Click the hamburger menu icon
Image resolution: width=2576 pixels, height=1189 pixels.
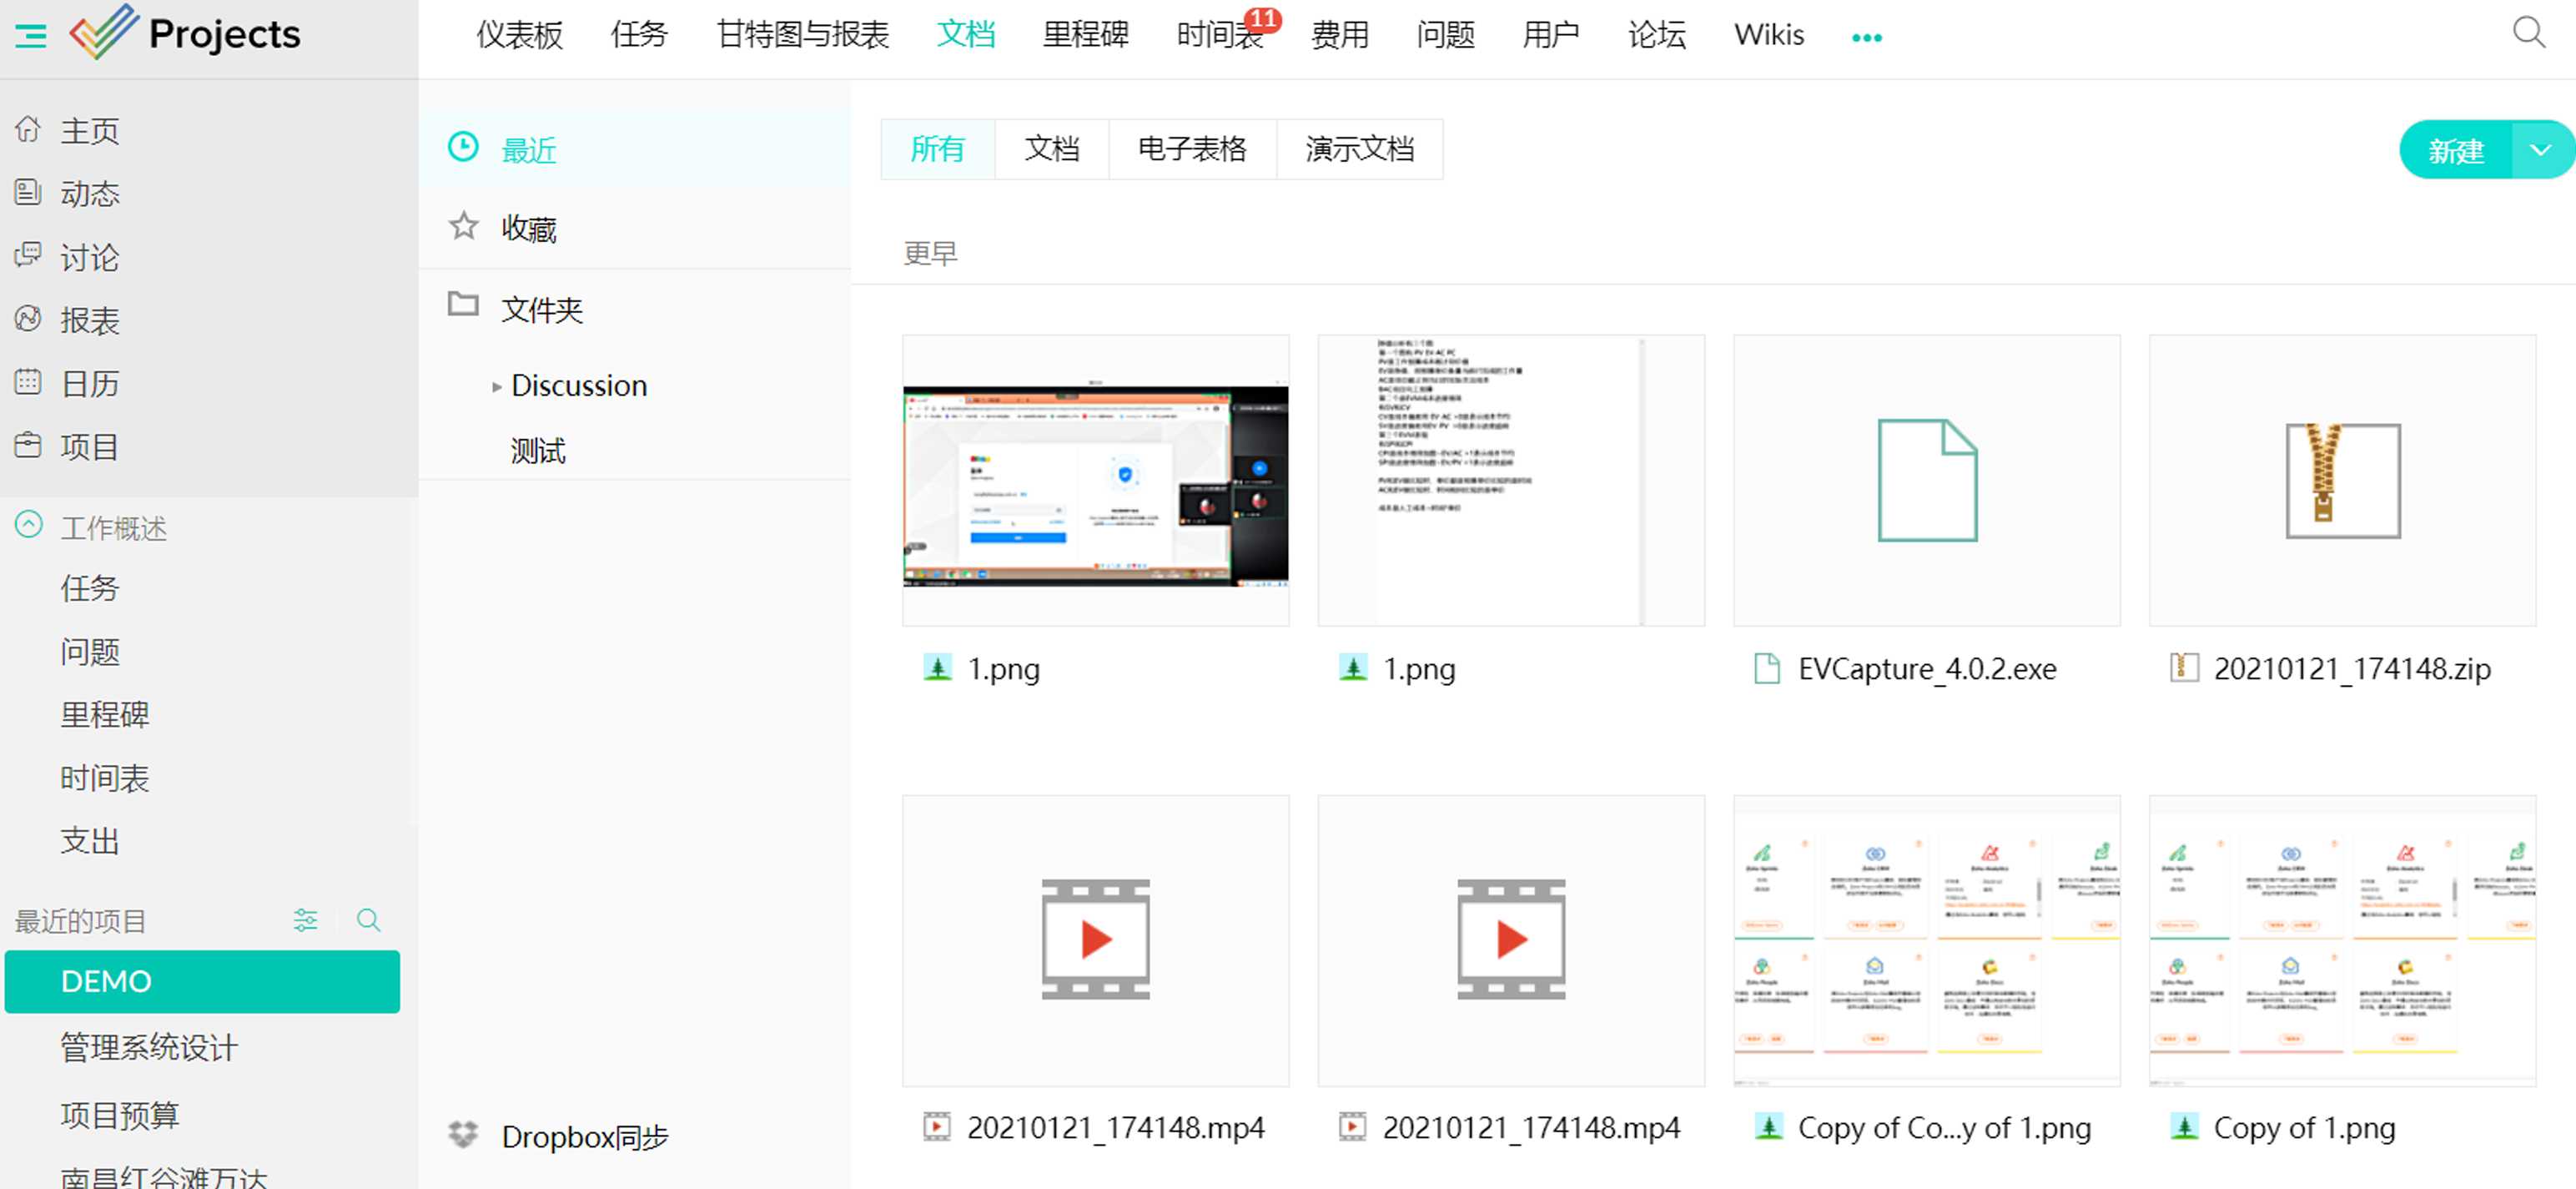coord(31,37)
